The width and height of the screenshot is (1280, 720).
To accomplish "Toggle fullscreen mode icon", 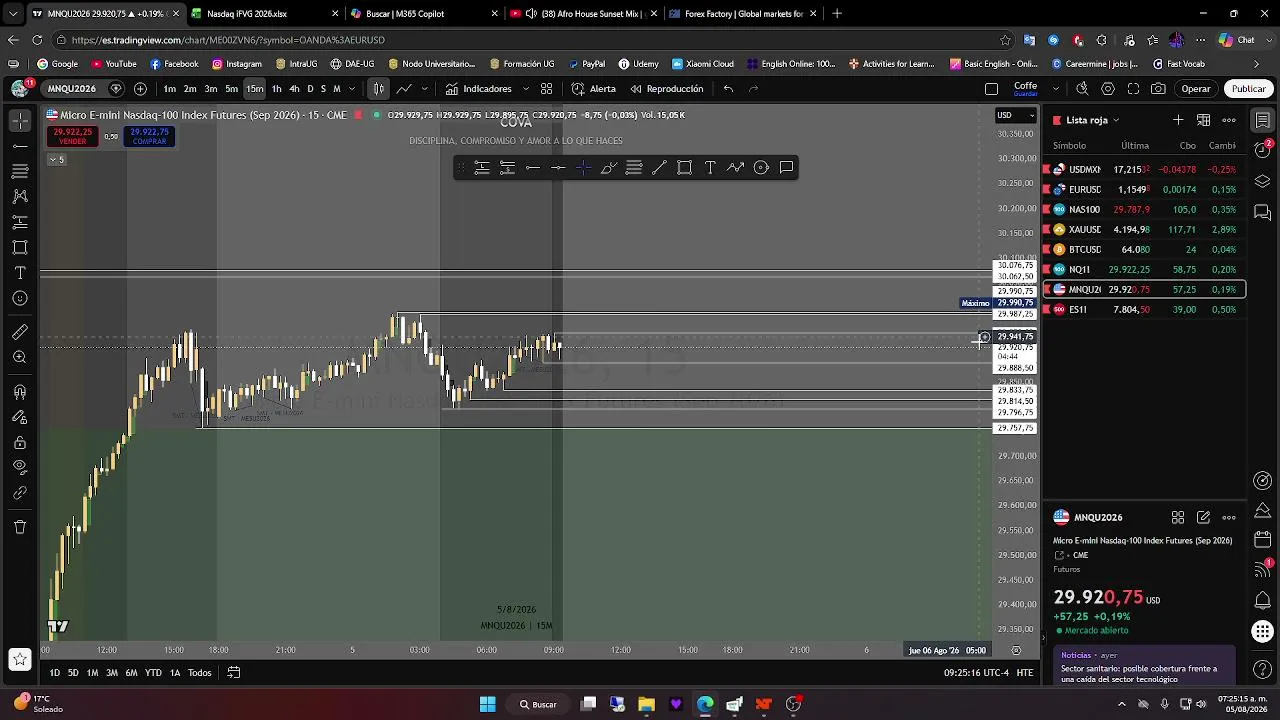I will coord(1133,89).
